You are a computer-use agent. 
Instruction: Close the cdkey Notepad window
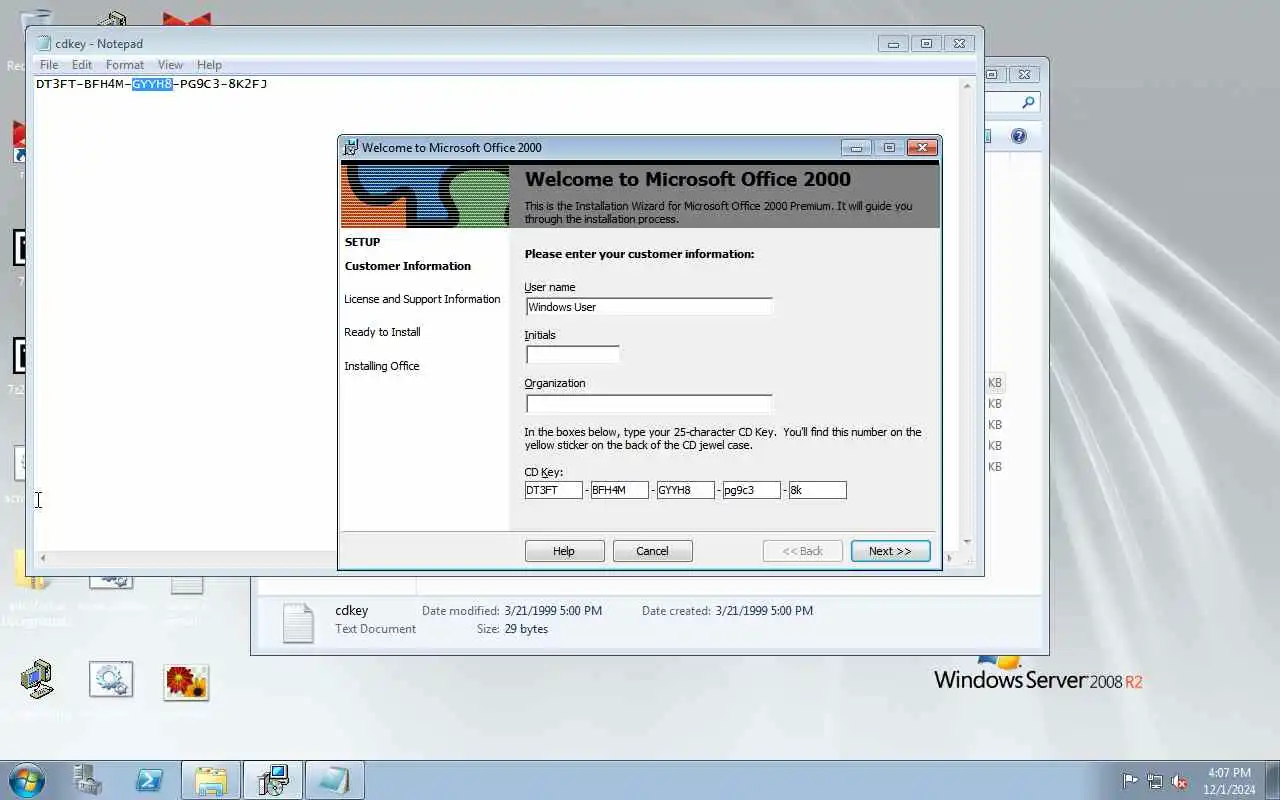[959, 43]
